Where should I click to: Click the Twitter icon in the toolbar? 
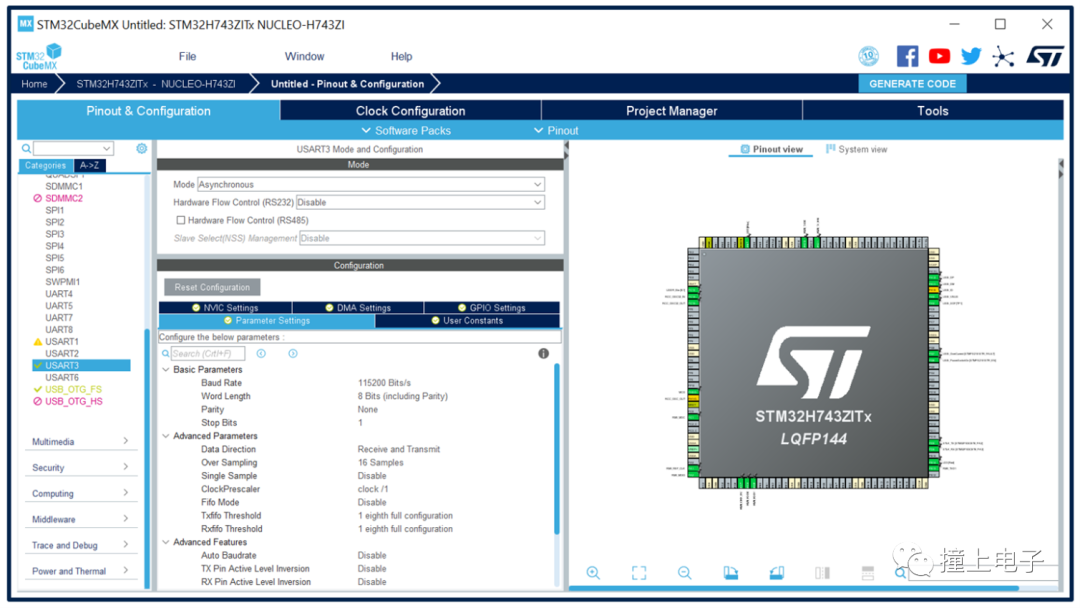[x=971, y=56]
